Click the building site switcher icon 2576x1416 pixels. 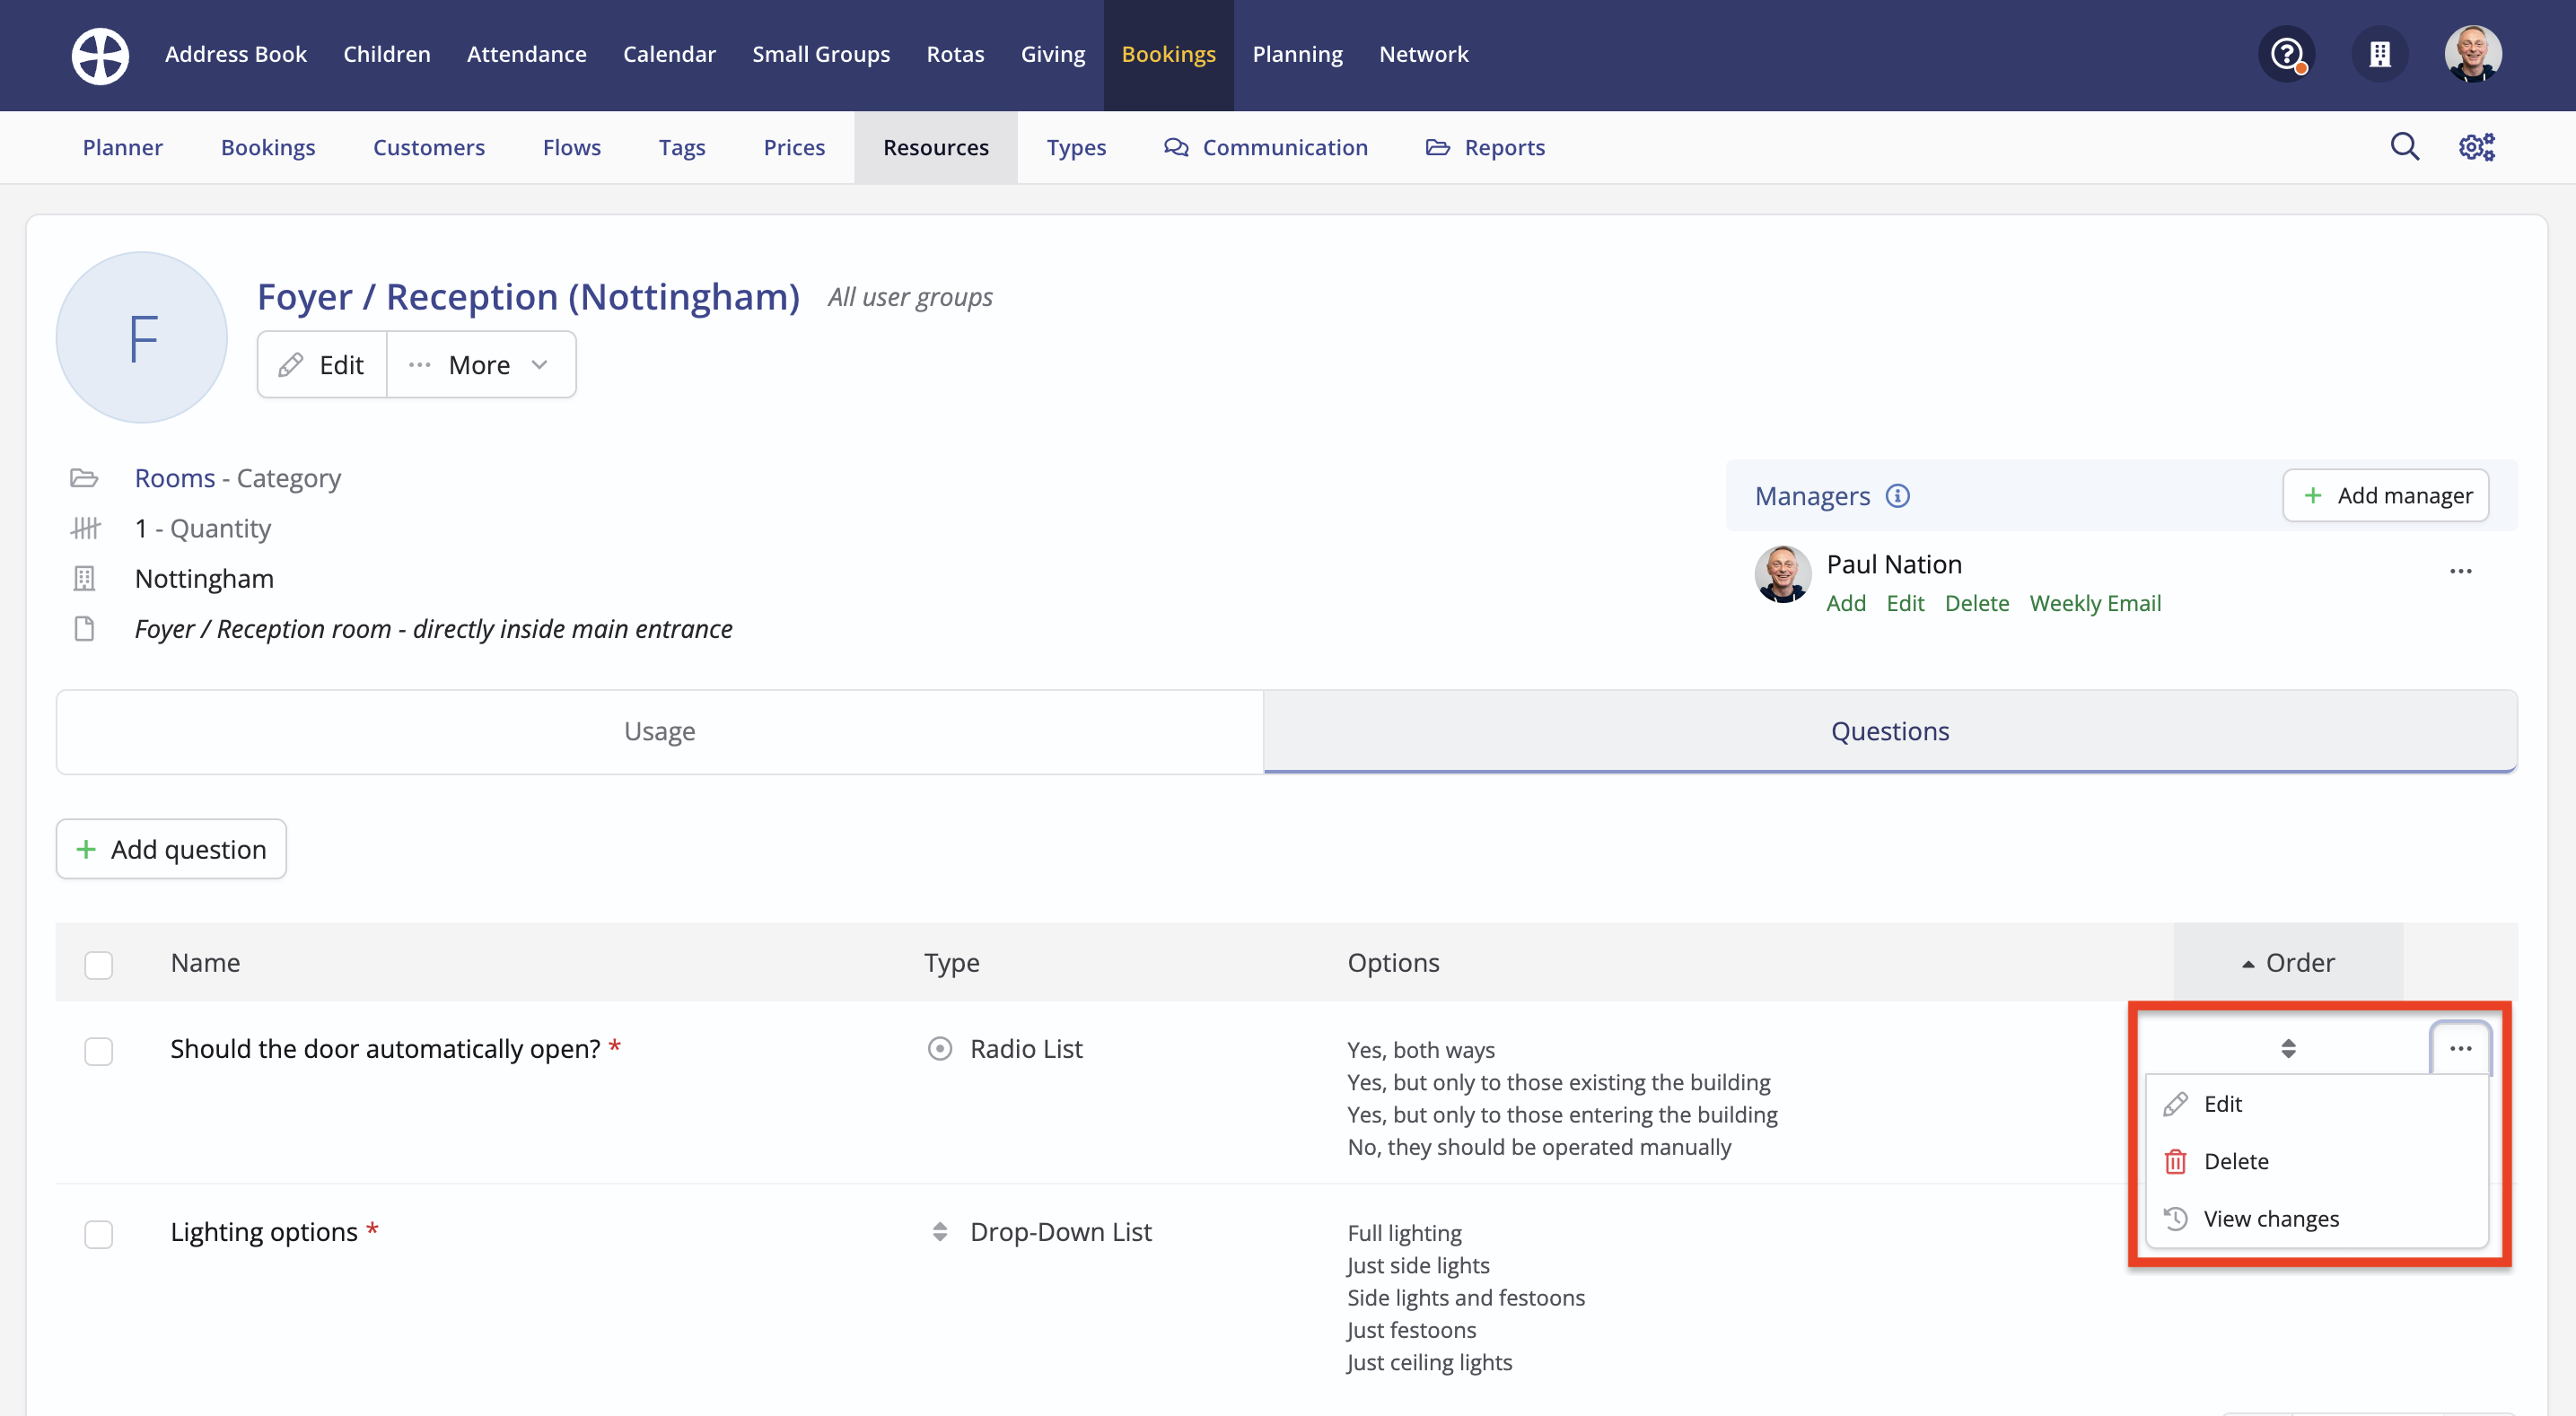coord(2379,54)
